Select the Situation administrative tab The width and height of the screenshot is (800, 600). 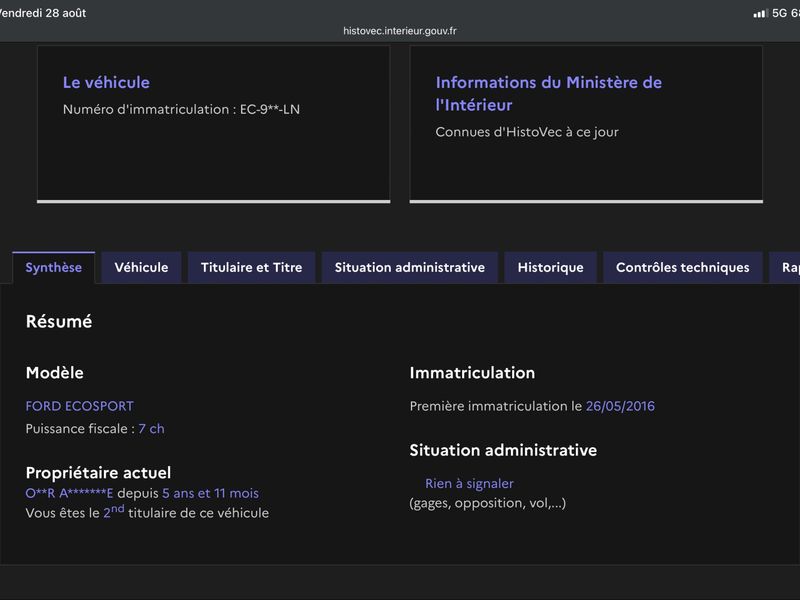[x=410, y=267]
